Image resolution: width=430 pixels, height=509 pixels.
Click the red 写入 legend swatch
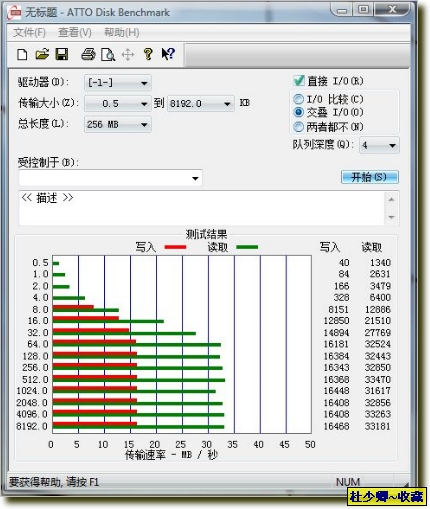tap(175, 247)
